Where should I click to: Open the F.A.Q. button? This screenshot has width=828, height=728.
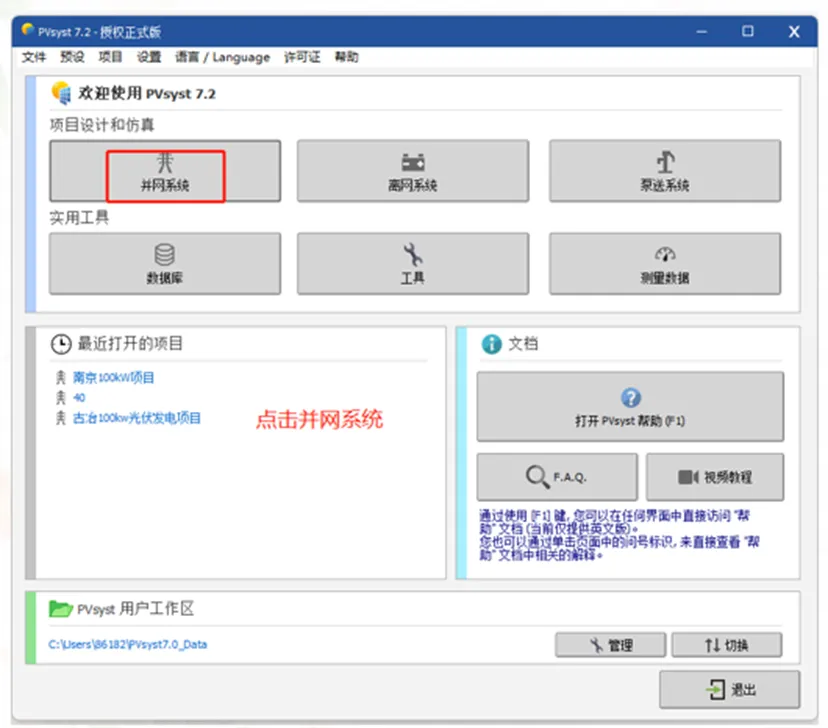pos(557,477)
